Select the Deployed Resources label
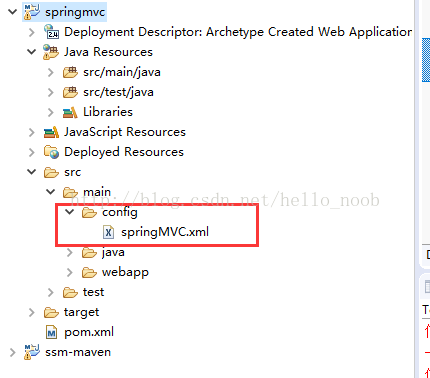The height and width of the screenshot is (378, 430). (124, 152)
